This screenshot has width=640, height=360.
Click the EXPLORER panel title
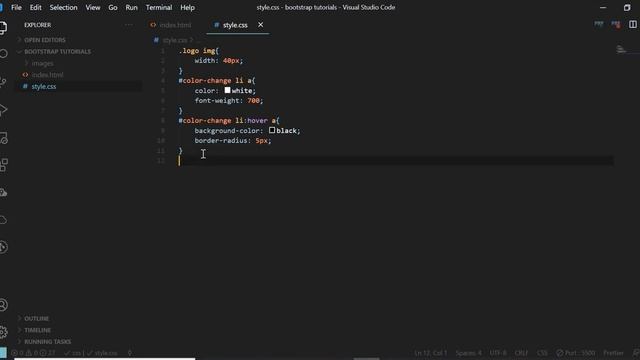[x=38, y=25]
